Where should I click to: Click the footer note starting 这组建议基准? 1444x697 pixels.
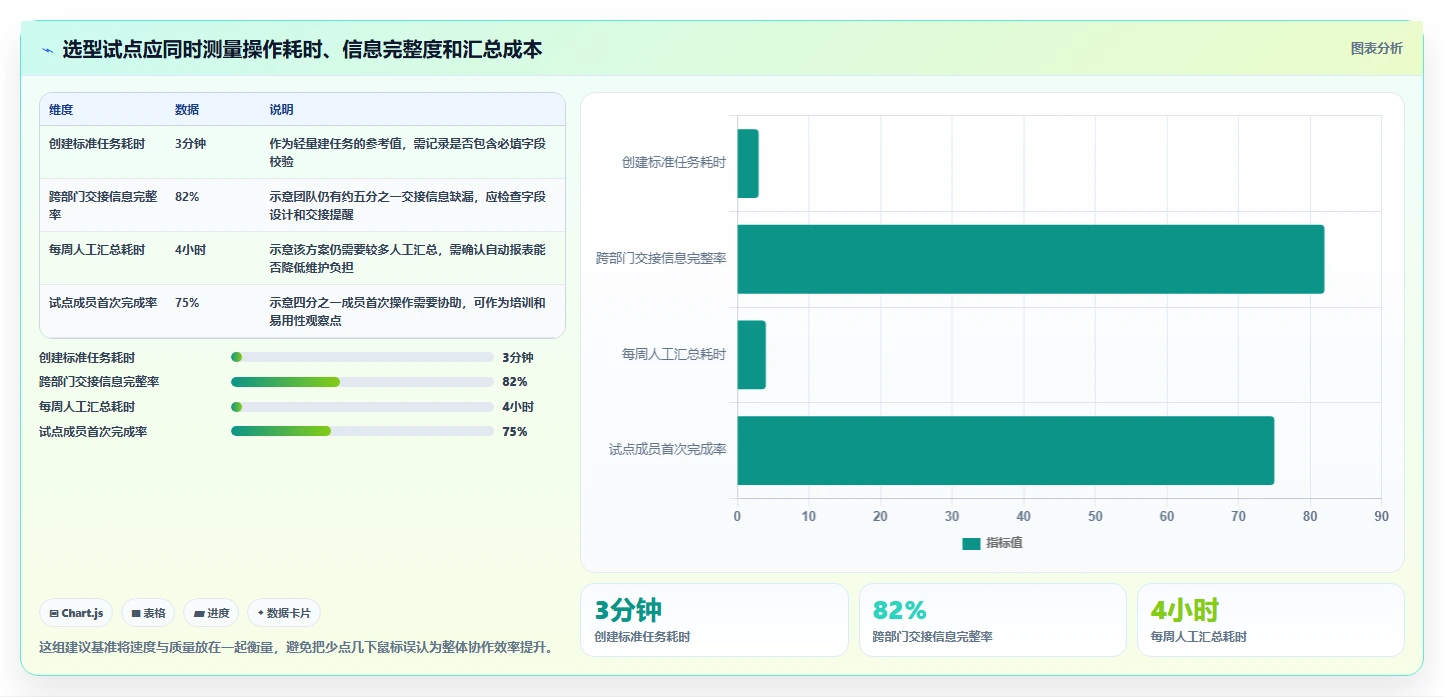tap(296, 647)
